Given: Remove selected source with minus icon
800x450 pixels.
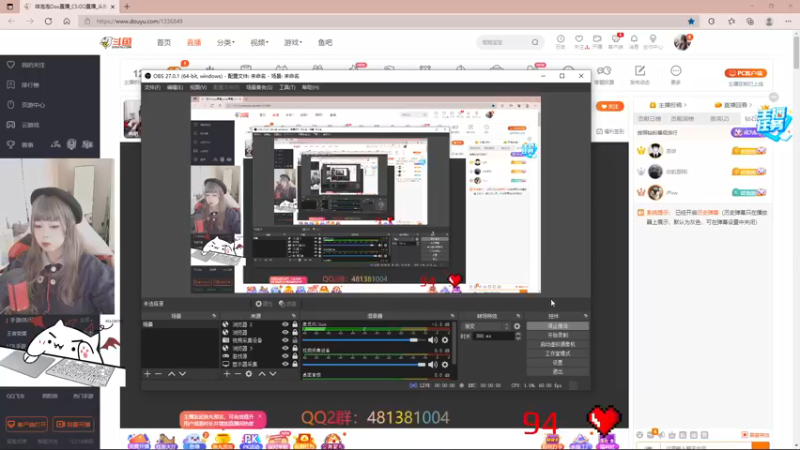Looking at the screenshot, I should tap(238, 374).
